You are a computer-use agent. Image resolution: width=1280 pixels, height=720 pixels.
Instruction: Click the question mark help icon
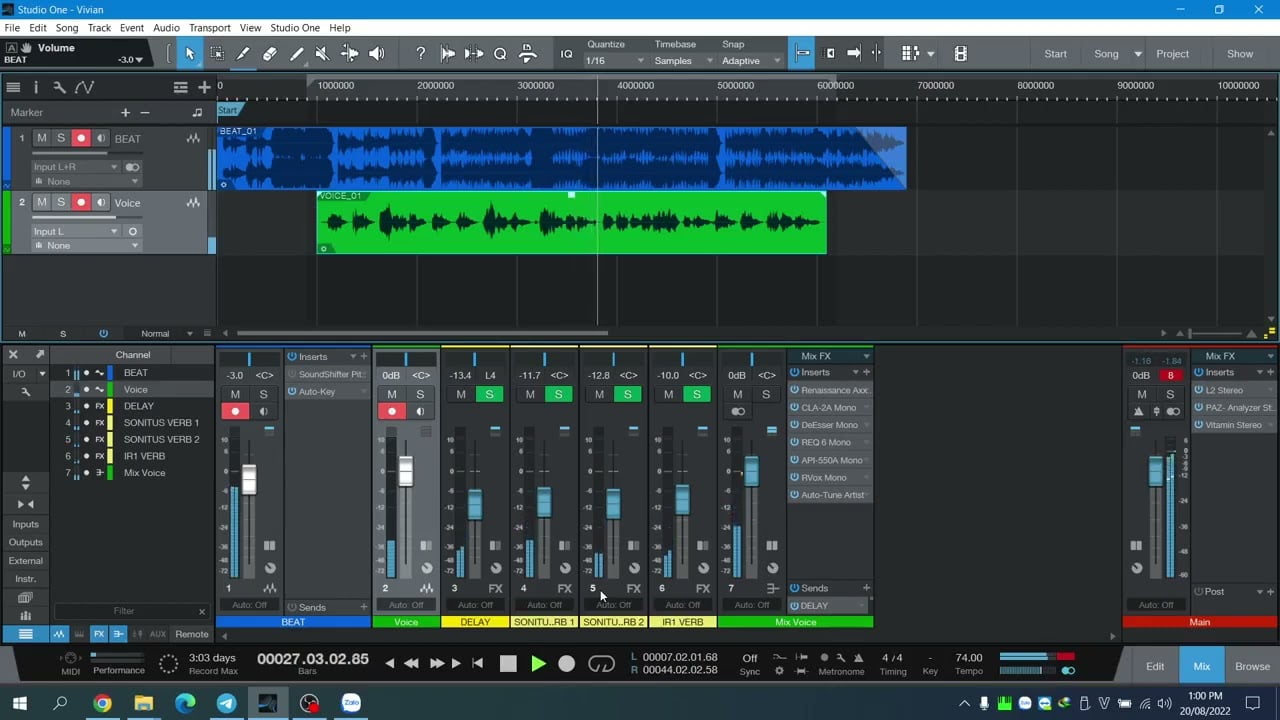point(421,54)
